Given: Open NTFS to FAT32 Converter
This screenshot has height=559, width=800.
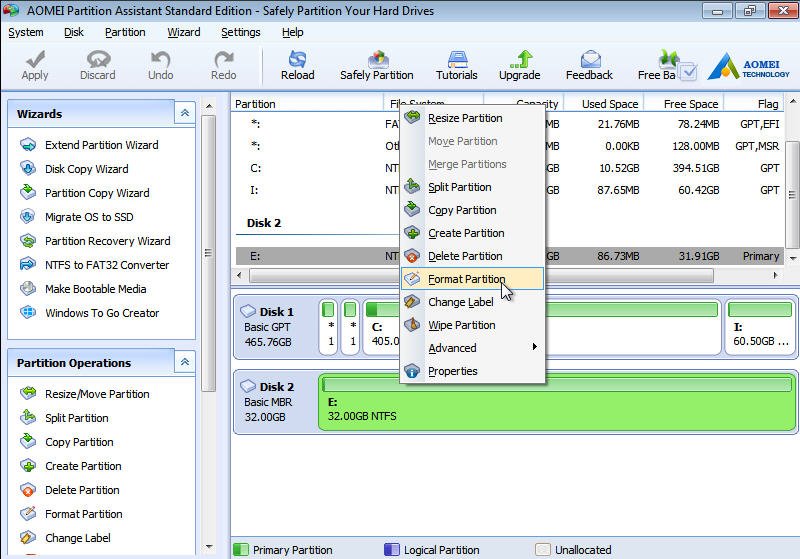Looking at the screenshot, I should pyautogui.click(x=107, y=265).
